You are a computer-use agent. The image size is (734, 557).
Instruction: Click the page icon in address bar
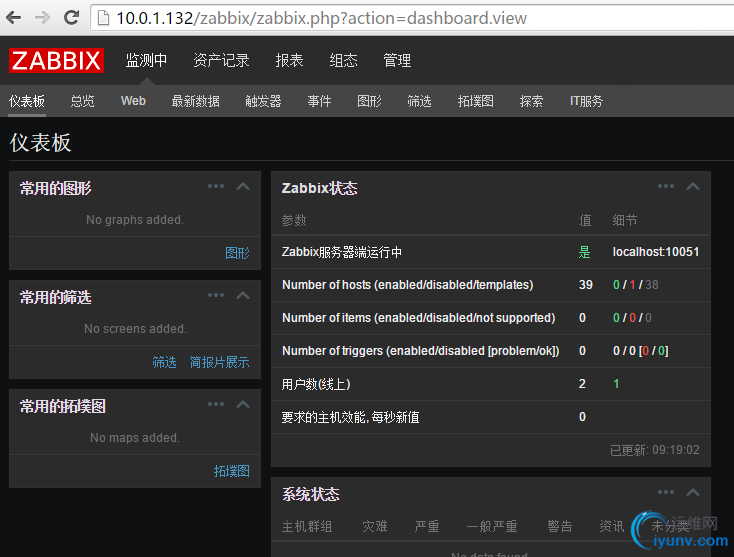[x=103, y=18]
